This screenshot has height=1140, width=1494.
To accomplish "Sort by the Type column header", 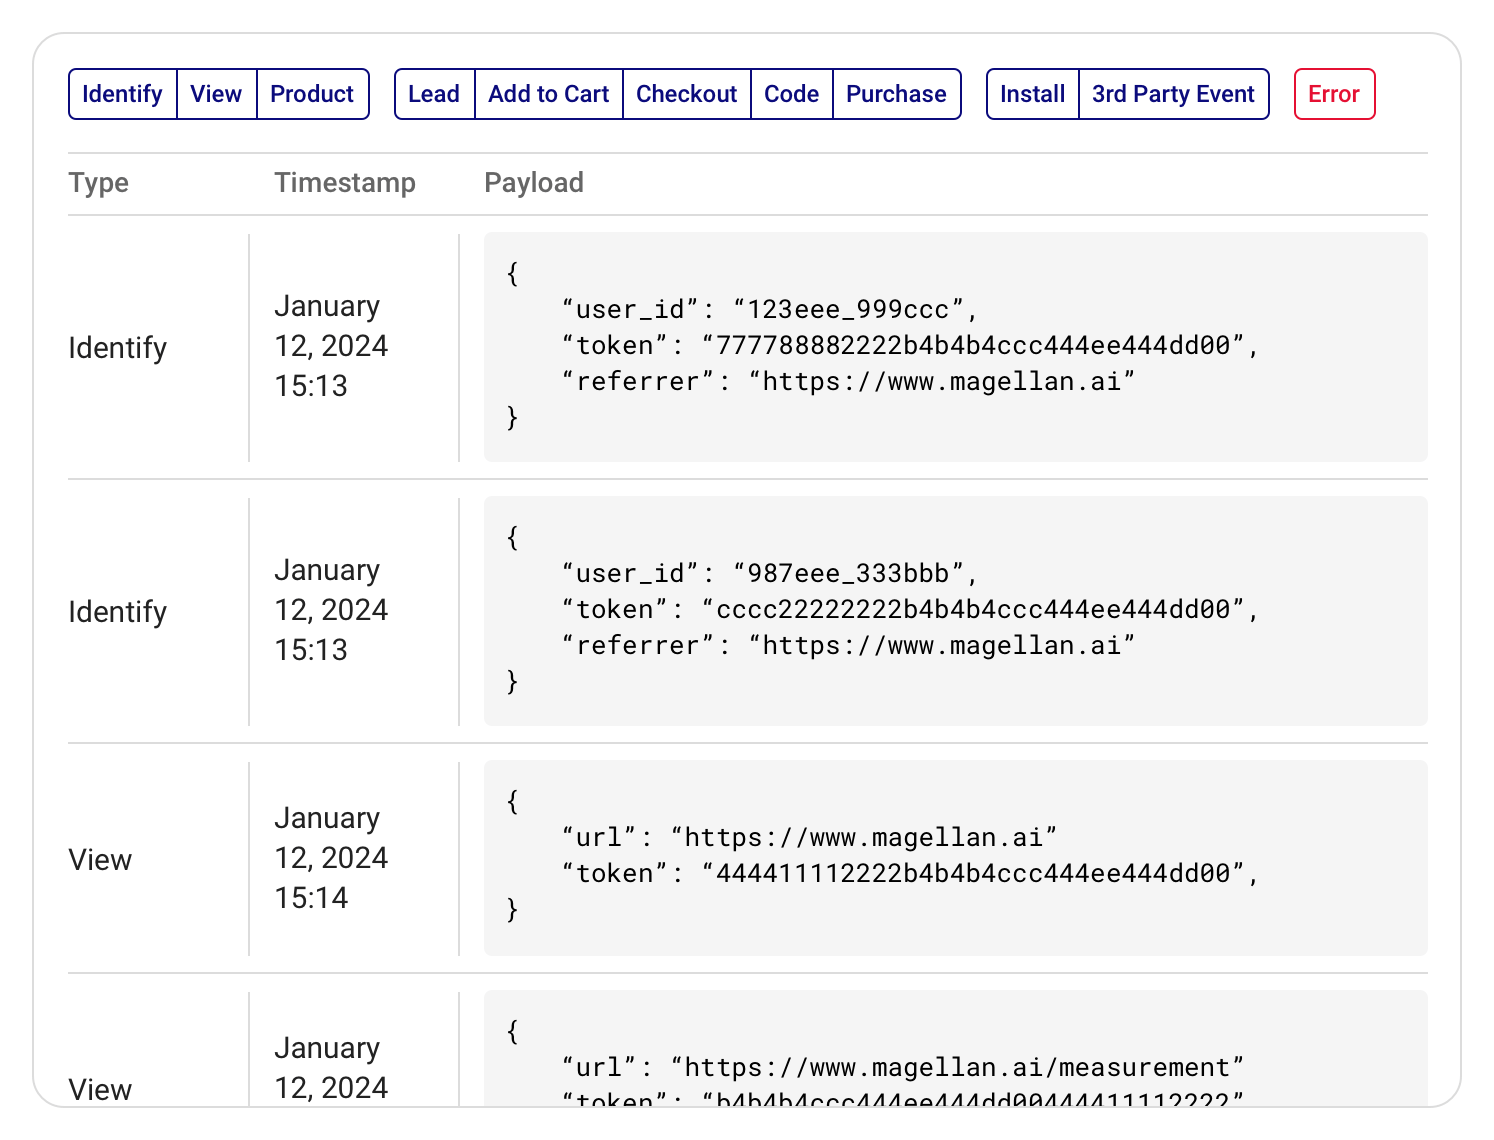I will (x=98, y=183).
